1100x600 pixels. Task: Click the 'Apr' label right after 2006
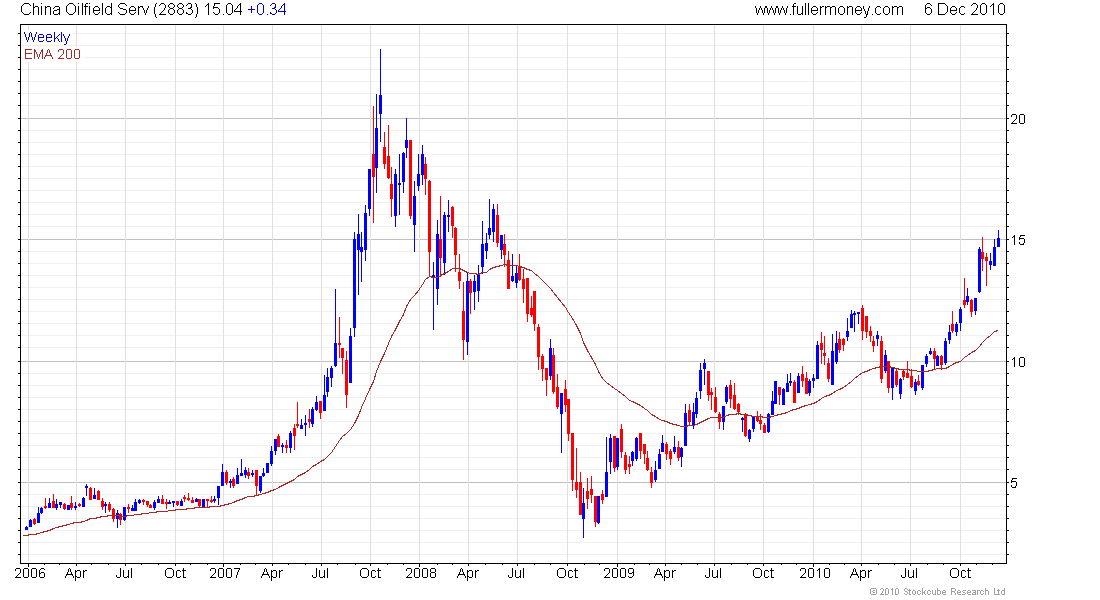click(76, 573)
